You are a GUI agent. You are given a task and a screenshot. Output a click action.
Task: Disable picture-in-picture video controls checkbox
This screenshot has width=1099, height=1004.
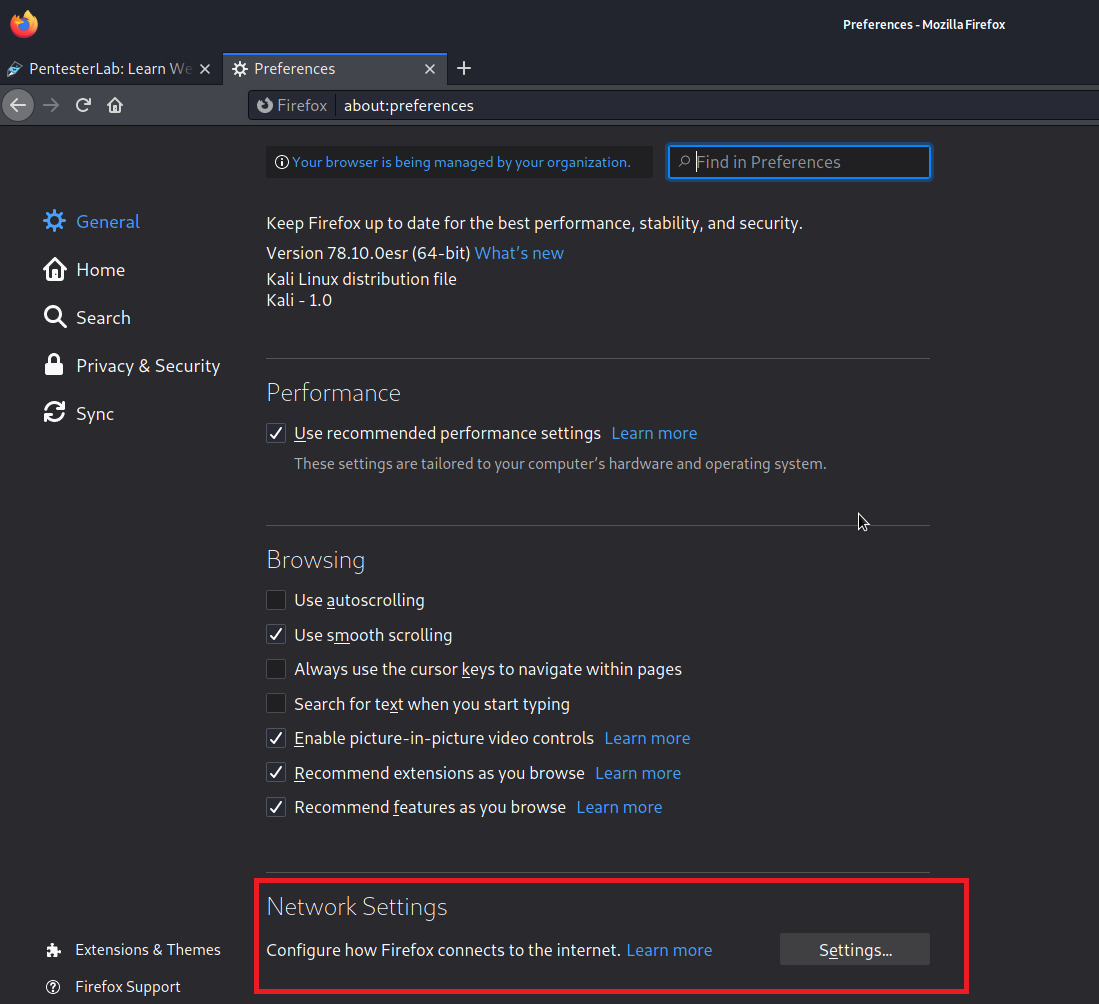(x=276, y=738)
